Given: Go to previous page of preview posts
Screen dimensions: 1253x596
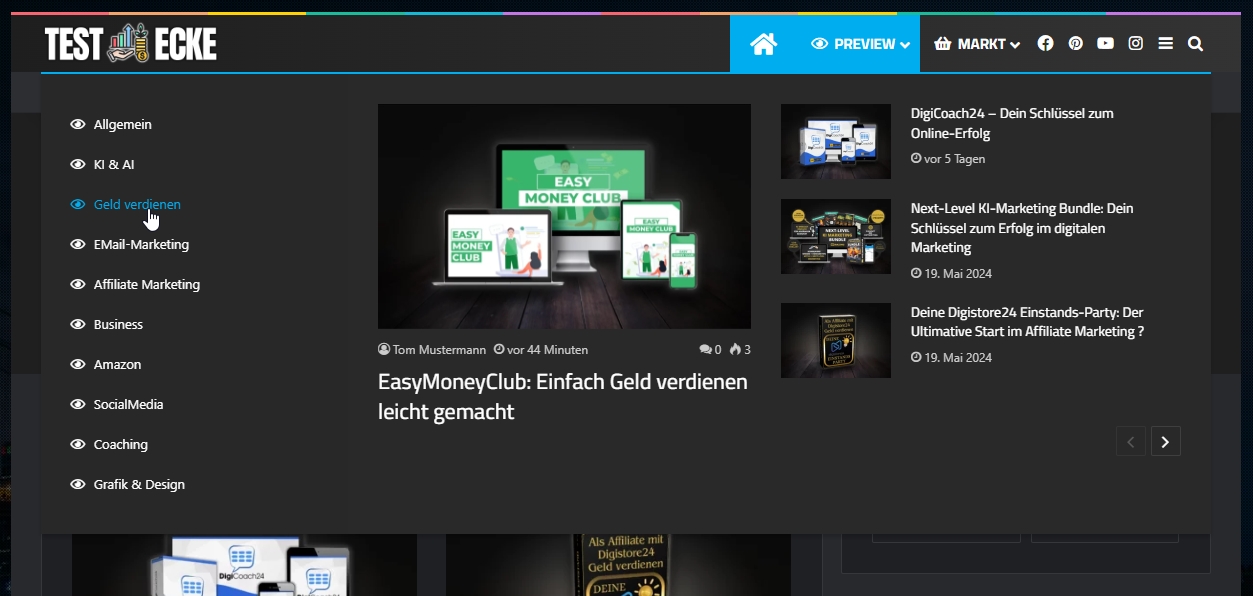Looking at the screenshot, I should [1131, 441].
